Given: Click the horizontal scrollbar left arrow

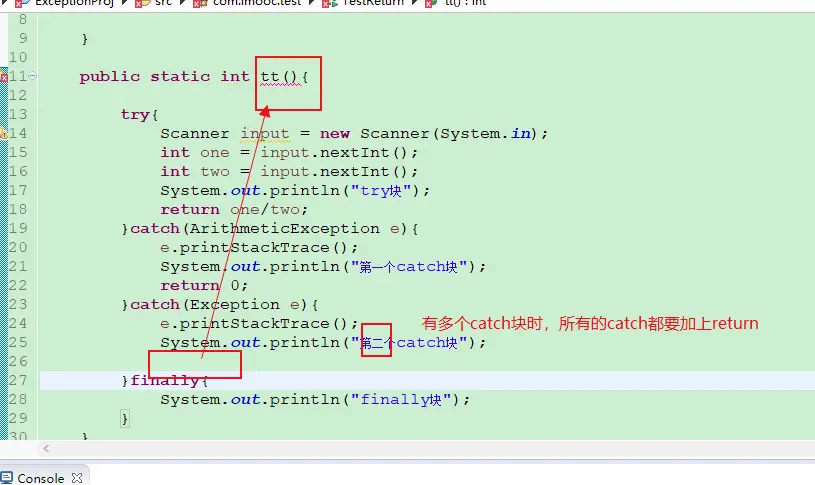Looking at the screenshot, I should 46,448.
